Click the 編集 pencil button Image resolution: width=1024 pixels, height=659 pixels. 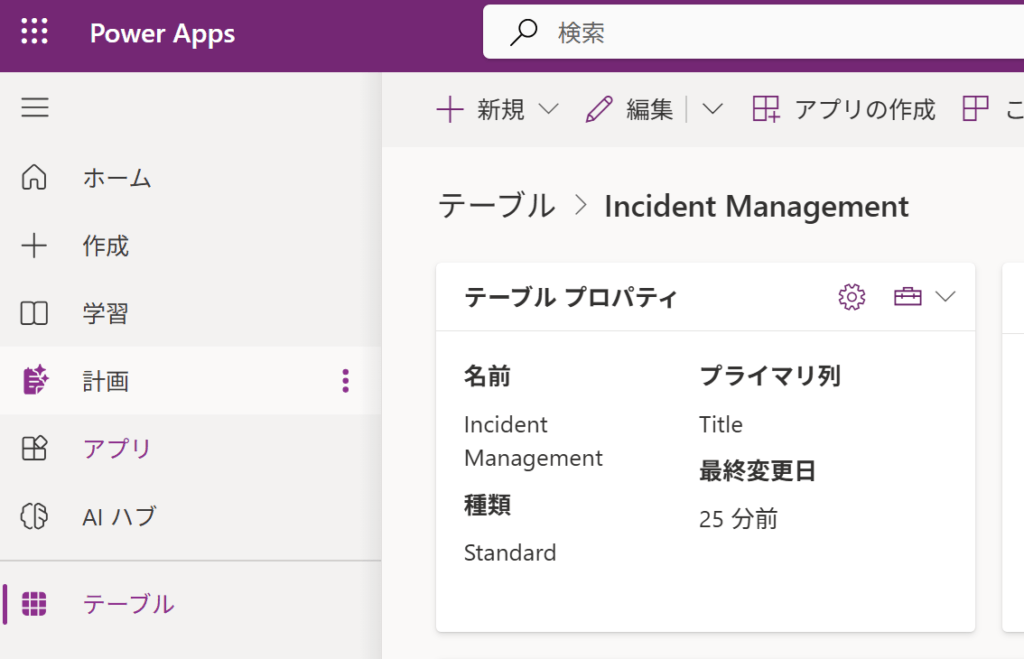pyautogui.click(x=630, y=110)
